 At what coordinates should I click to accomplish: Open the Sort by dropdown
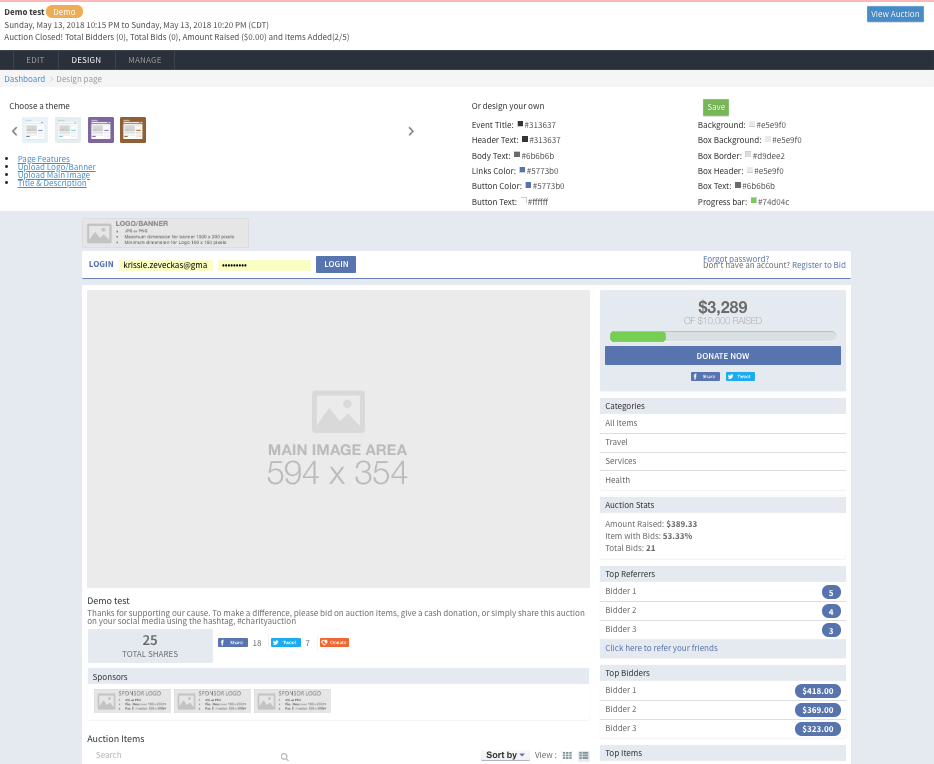[505, 755]
